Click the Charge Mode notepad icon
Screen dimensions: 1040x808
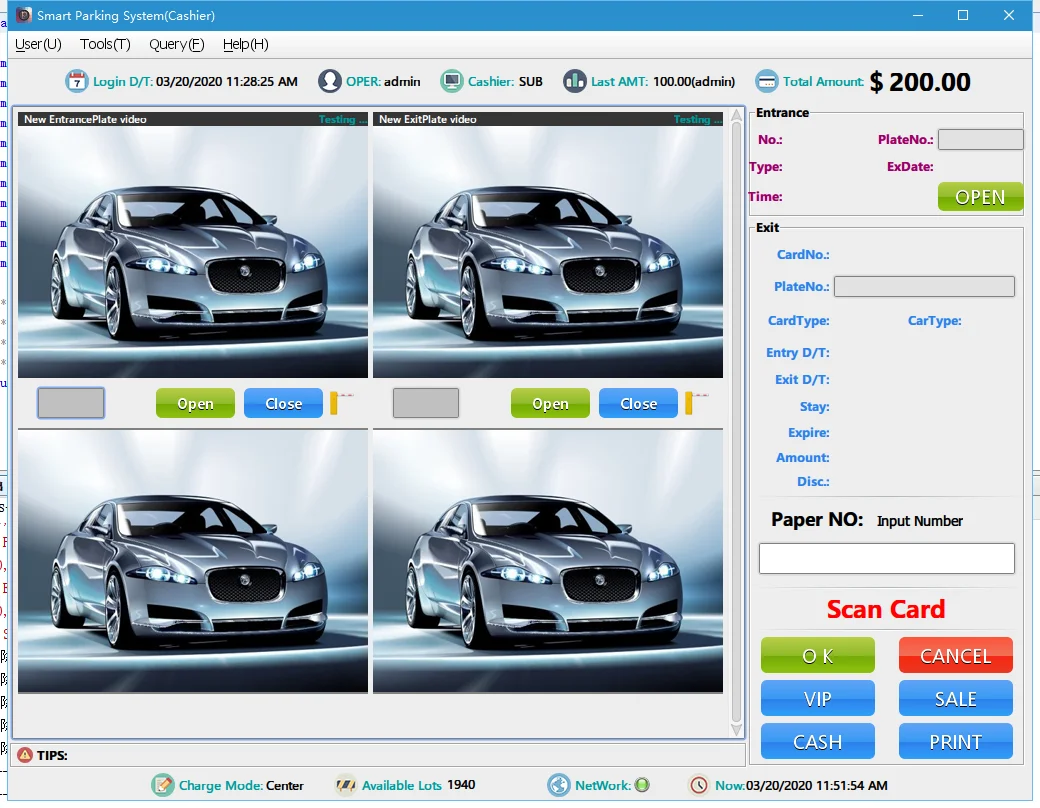[162, 785]
